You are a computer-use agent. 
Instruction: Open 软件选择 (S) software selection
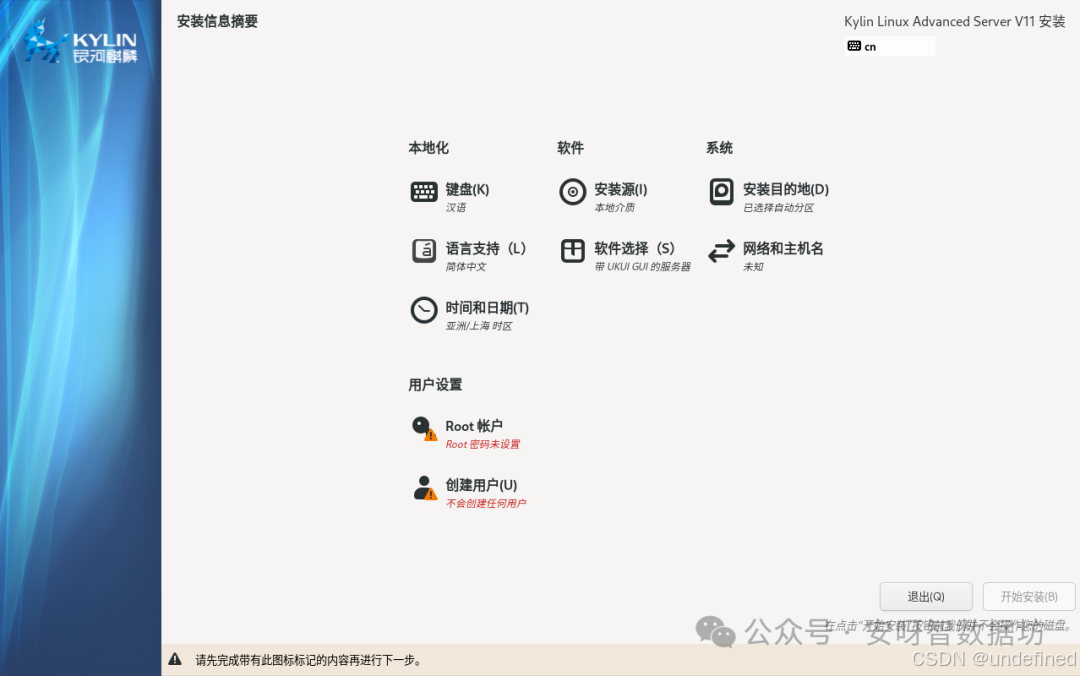click(634, 249)
